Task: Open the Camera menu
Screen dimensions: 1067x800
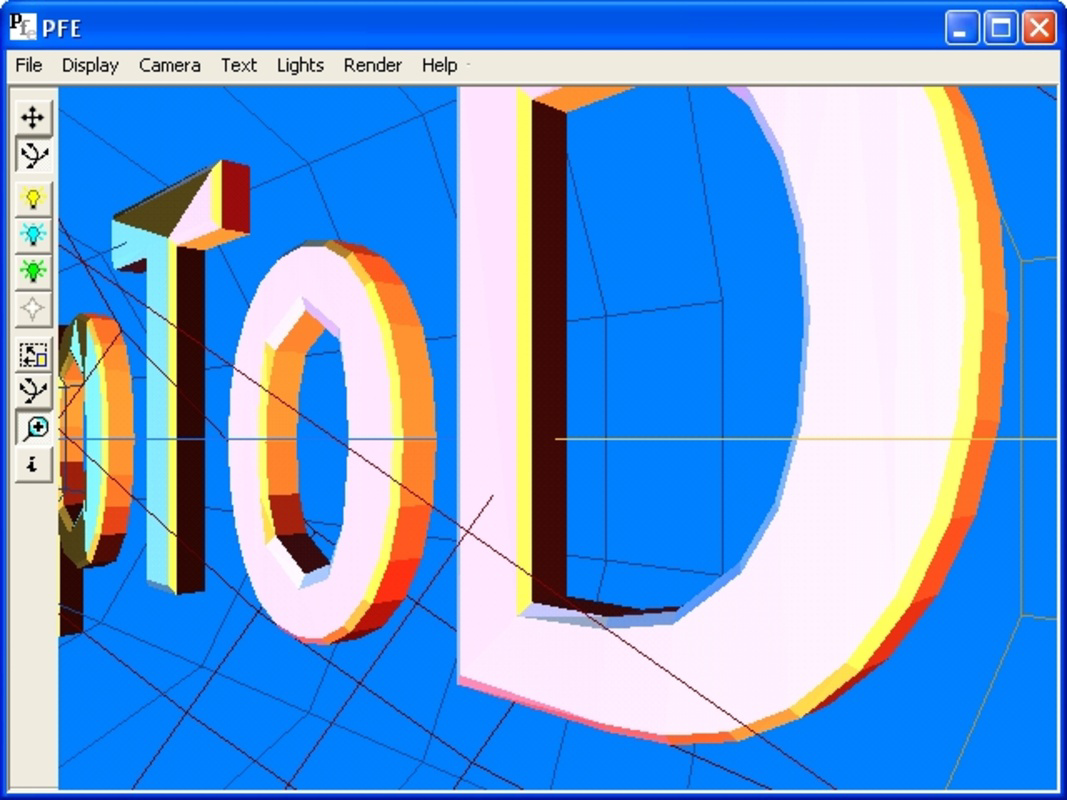Action: pyautogui.click(x=169, y=65)
